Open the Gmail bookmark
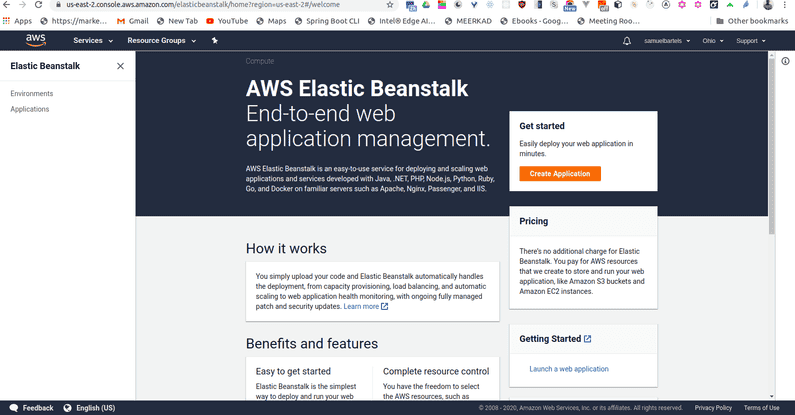 [132, 21]
